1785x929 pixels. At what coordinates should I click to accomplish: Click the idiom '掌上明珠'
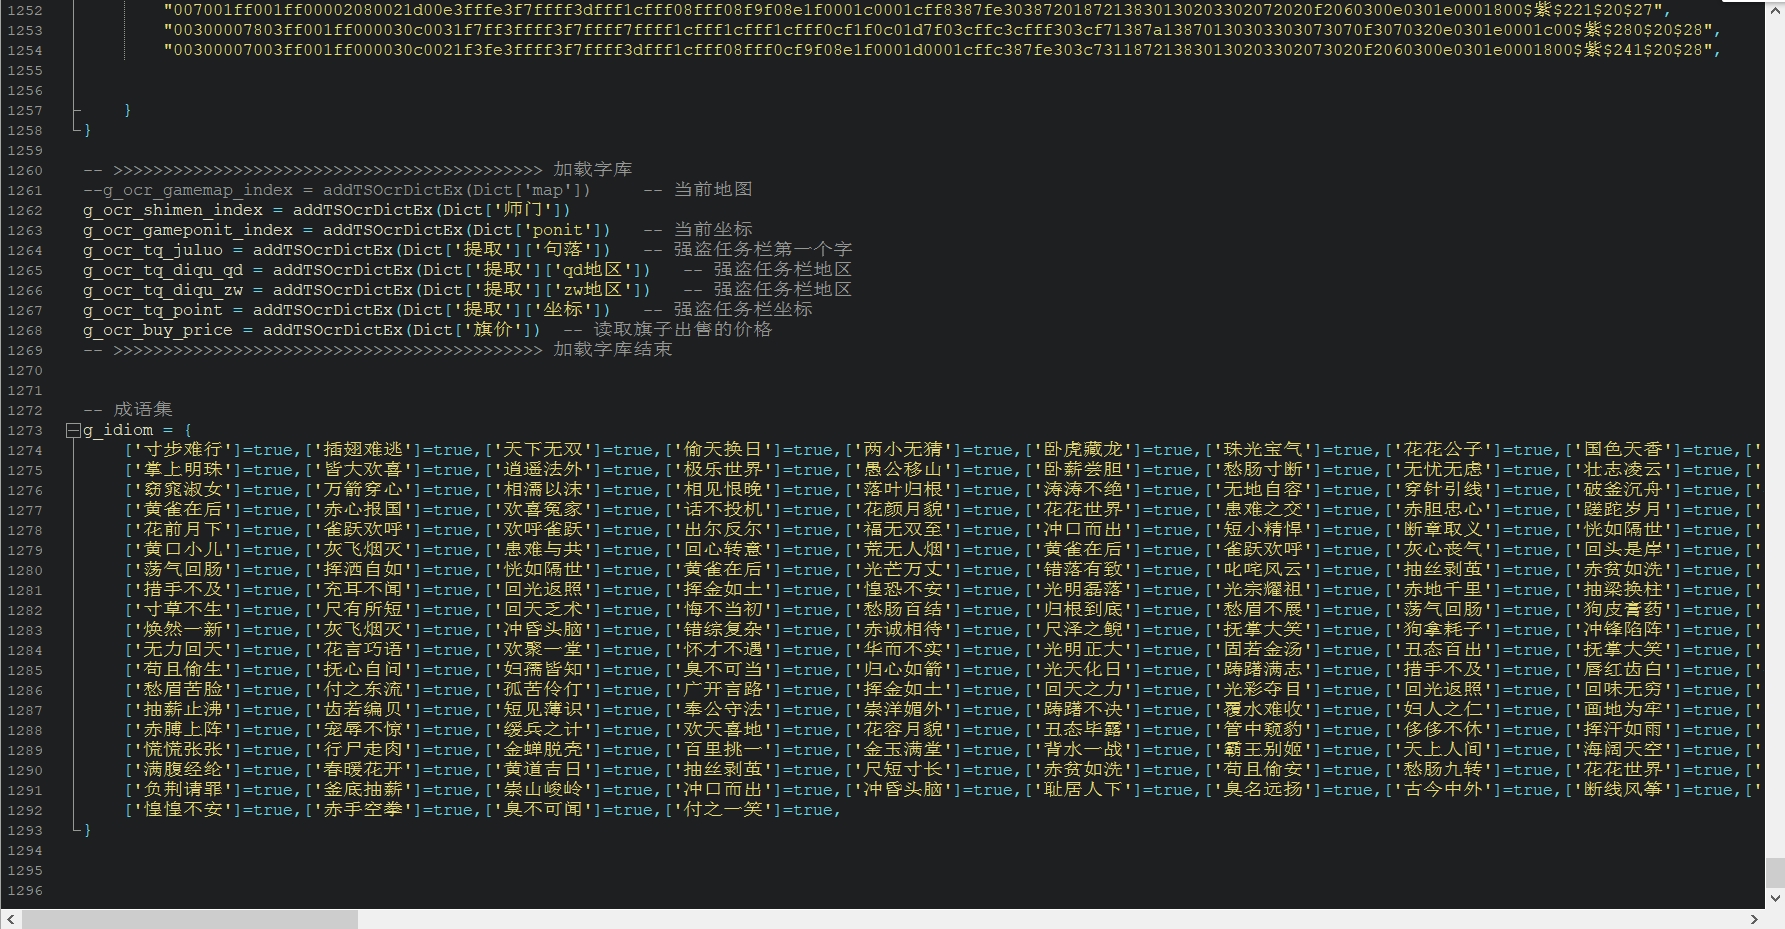183,470
